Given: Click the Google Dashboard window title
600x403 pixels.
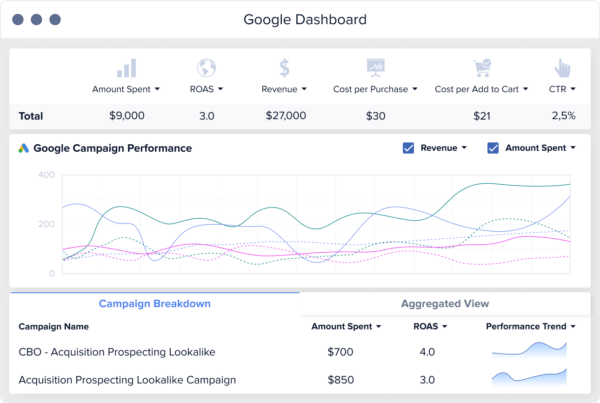Looking at the screenshot, I should pyautogui.click(x=305, y=20).
